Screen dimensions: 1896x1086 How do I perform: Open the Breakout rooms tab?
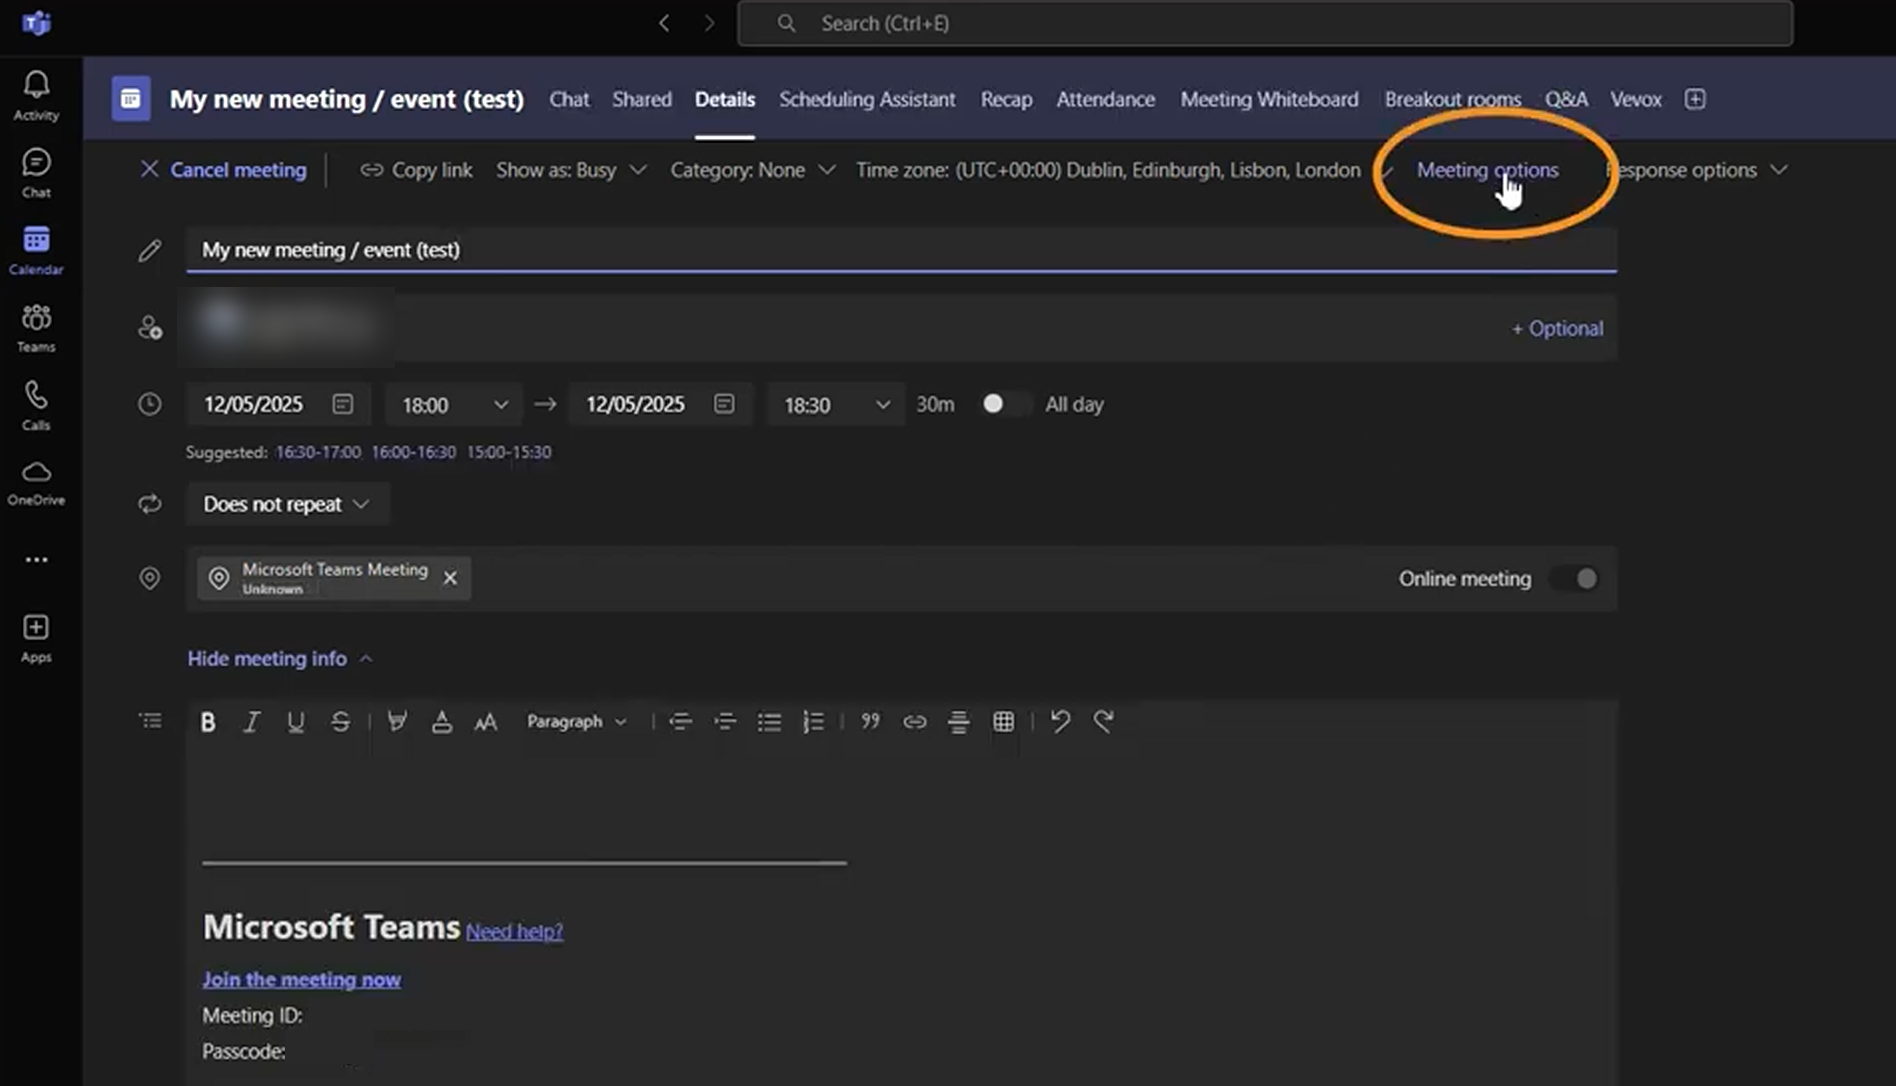pyautogui.click(x=1452, y=99)
